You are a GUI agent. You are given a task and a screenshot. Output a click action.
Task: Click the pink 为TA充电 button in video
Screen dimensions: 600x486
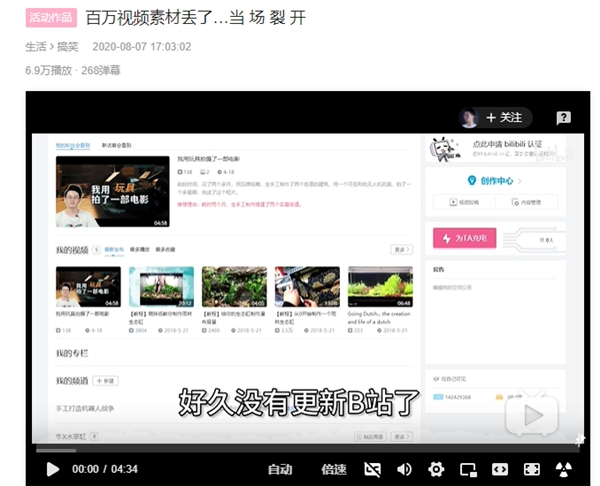click(463, 238)
